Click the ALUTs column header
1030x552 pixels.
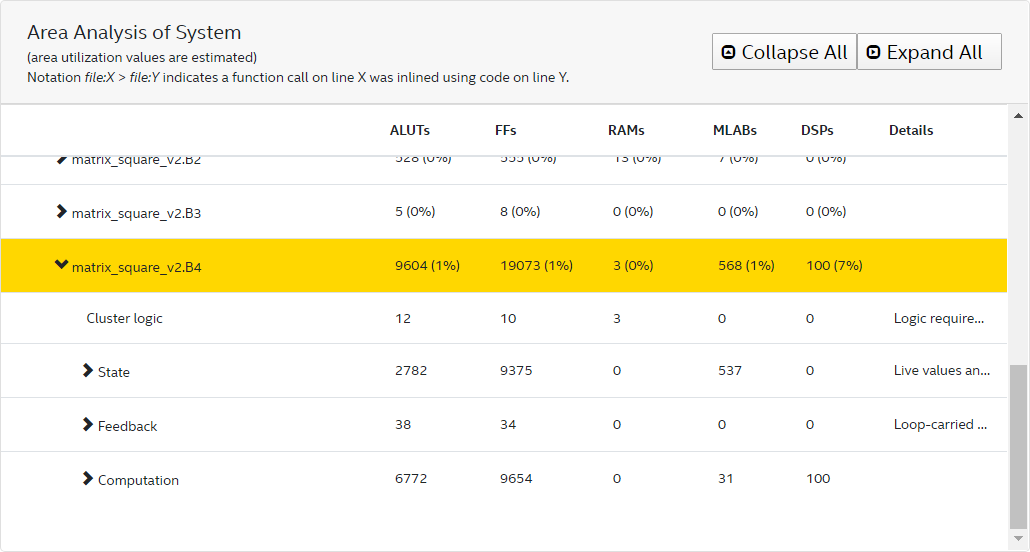pyautogui.click(x=410, y=130)
